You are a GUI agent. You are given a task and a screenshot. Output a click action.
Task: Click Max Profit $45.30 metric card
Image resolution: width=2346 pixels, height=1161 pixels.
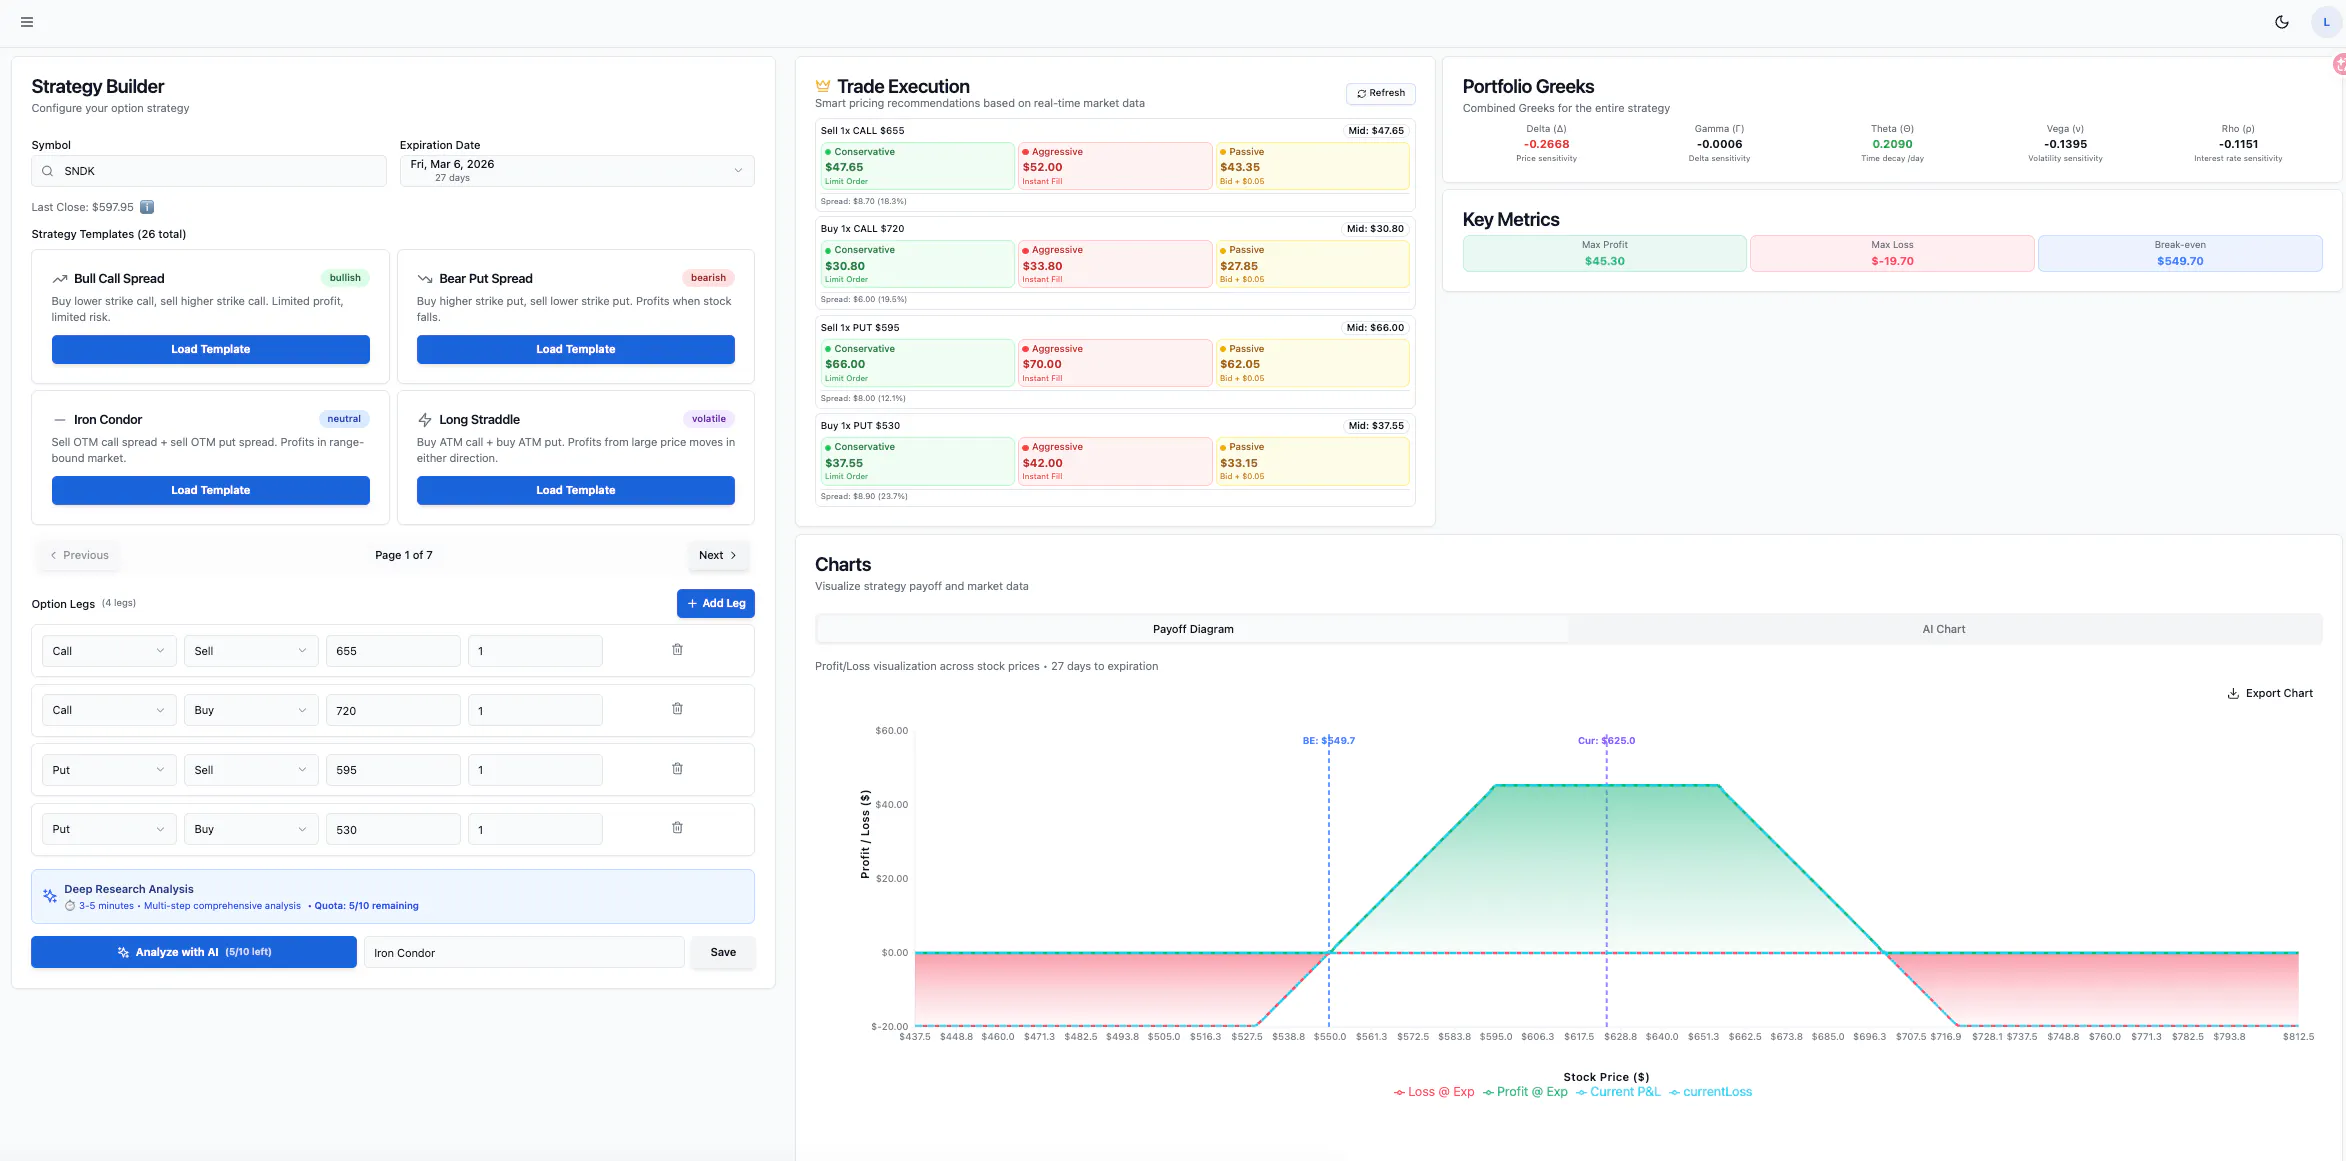coord(1604,253)
